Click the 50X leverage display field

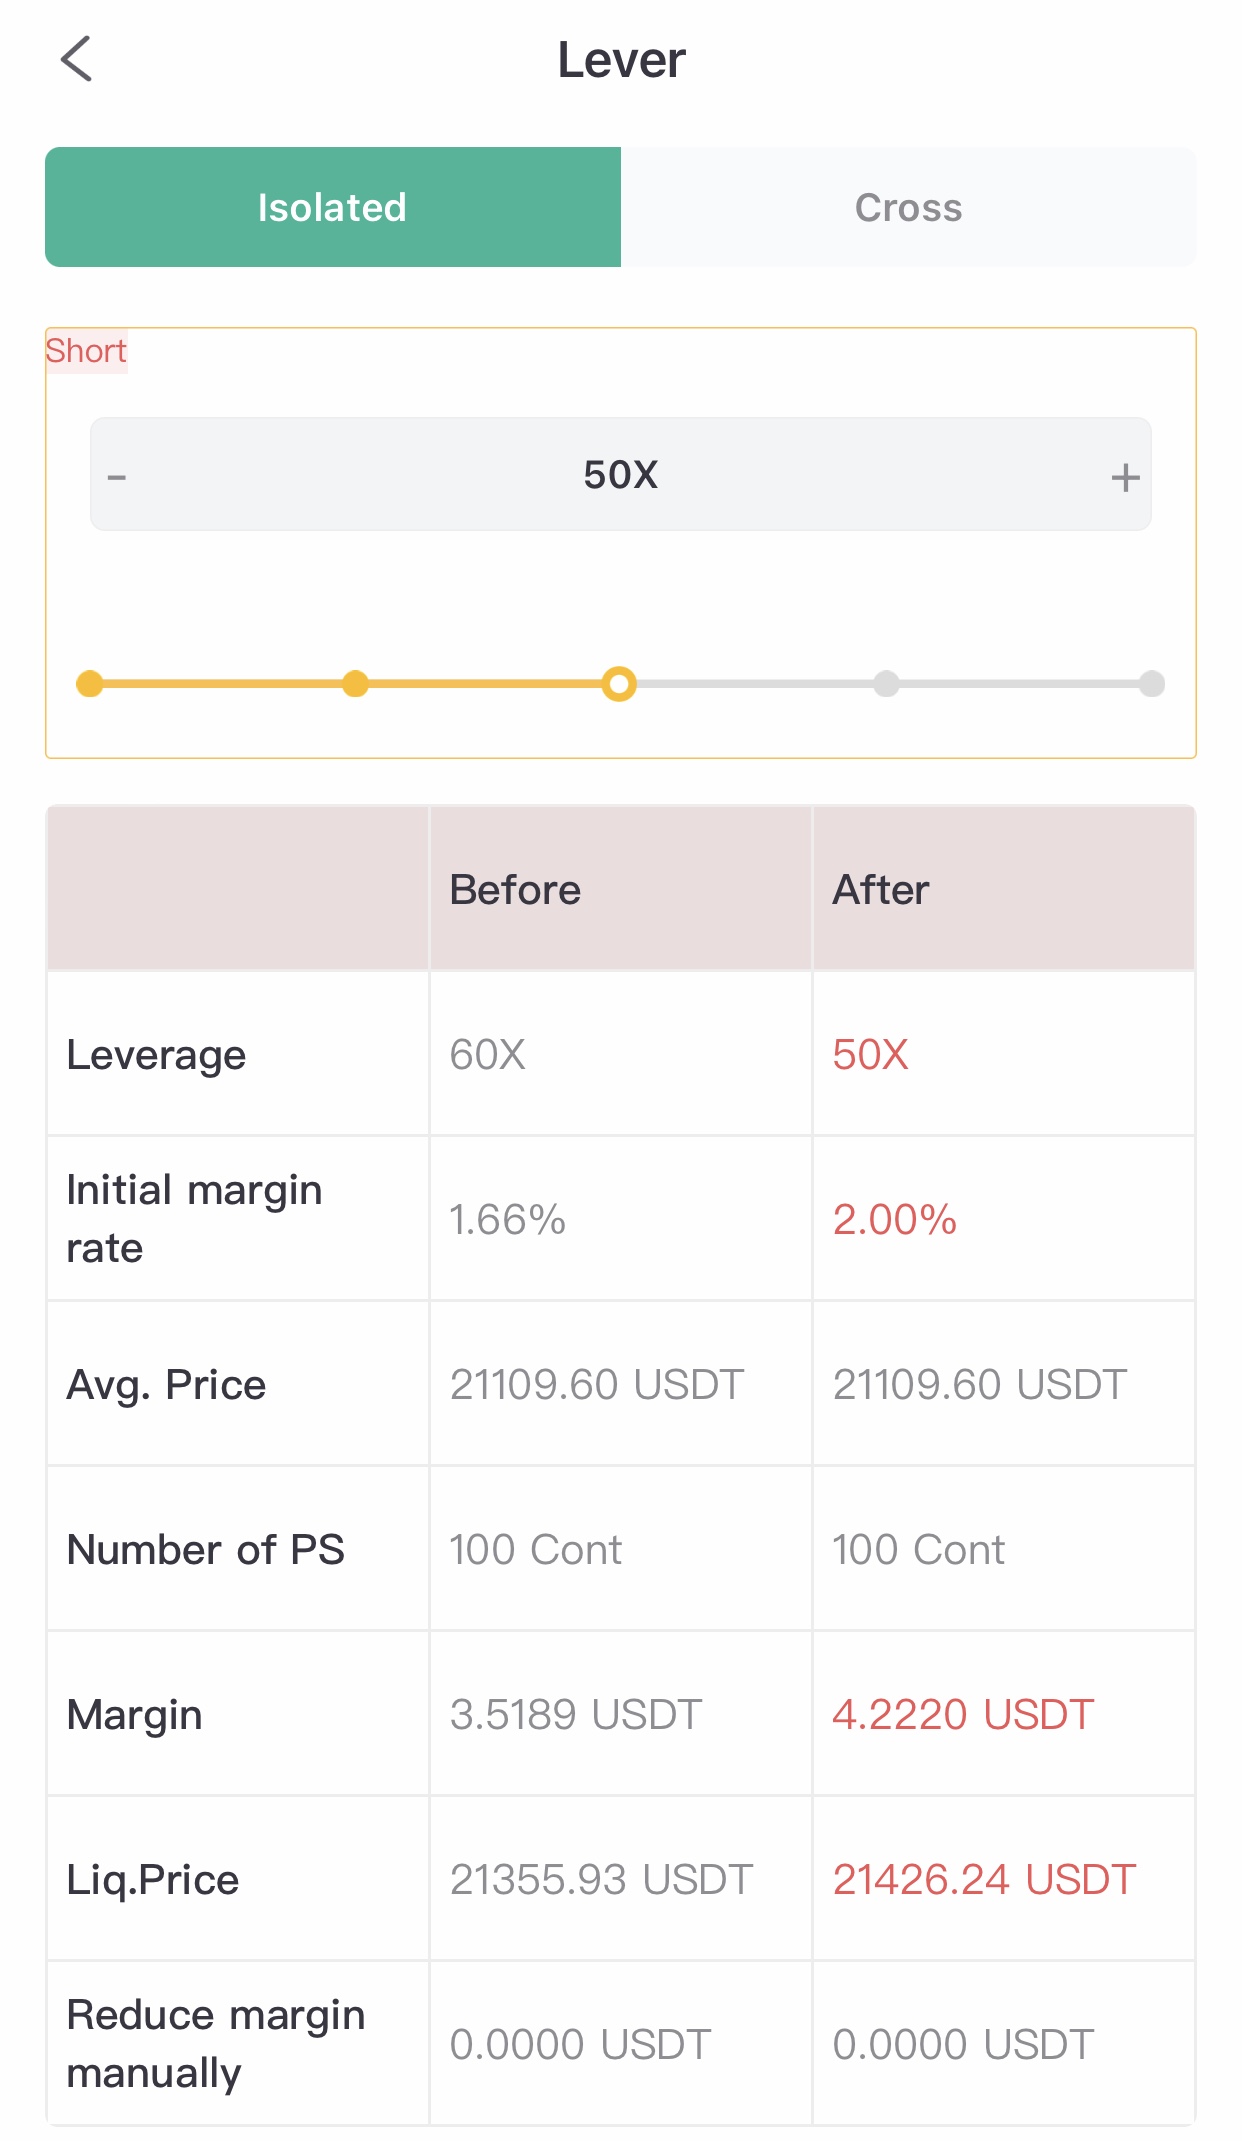coord(621,475)
